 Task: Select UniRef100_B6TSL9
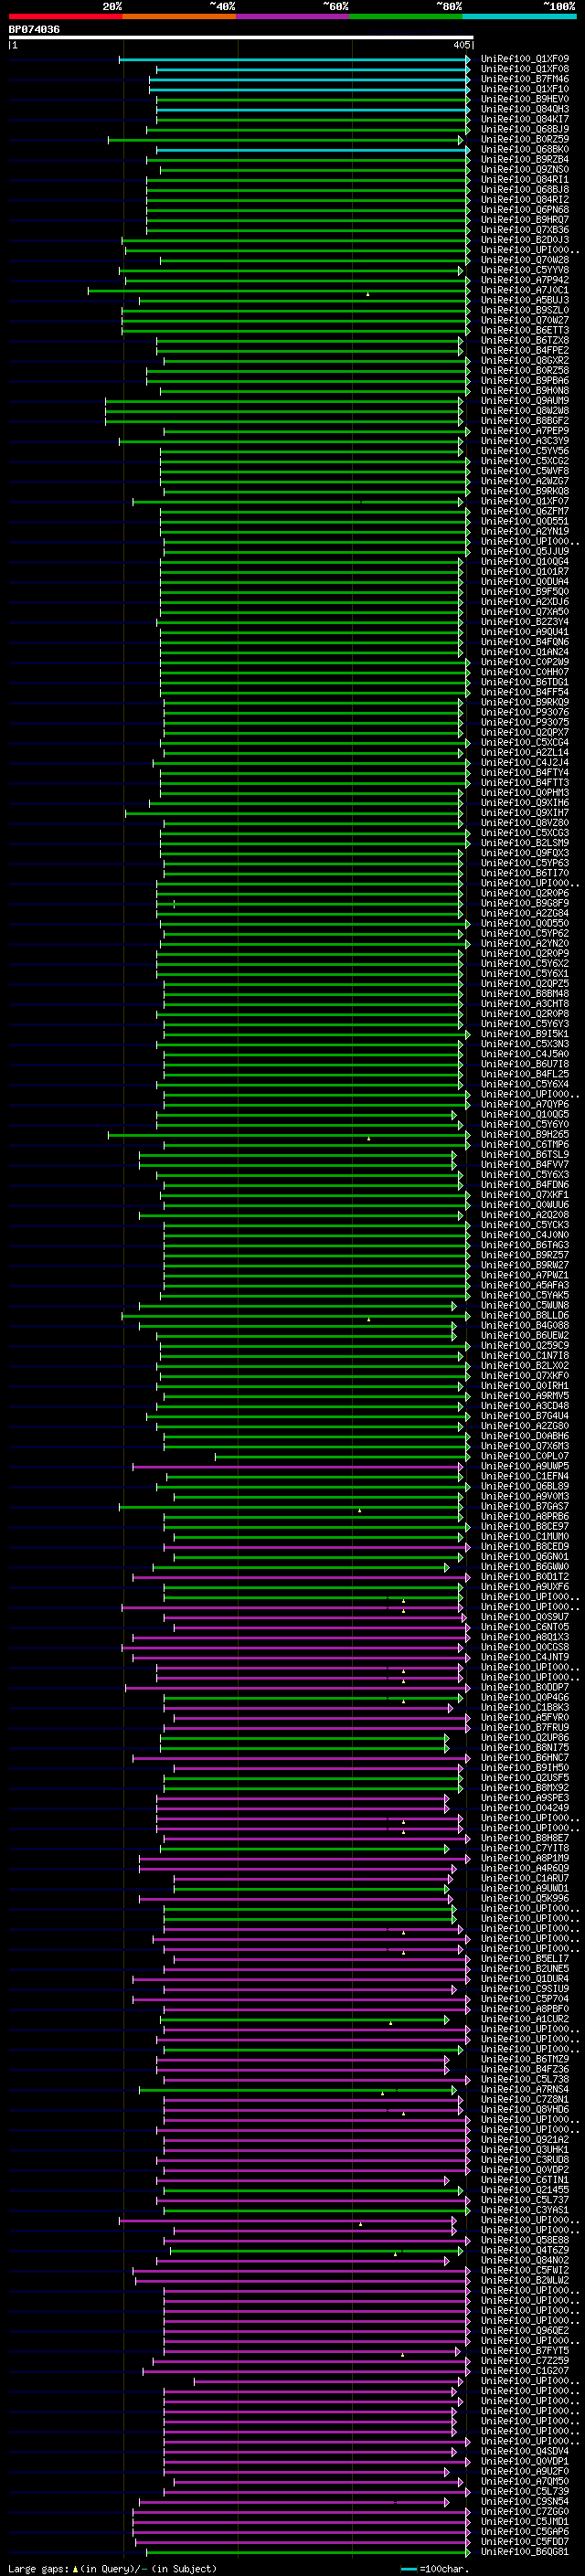pyautogui.click(x=525, y=1155)
